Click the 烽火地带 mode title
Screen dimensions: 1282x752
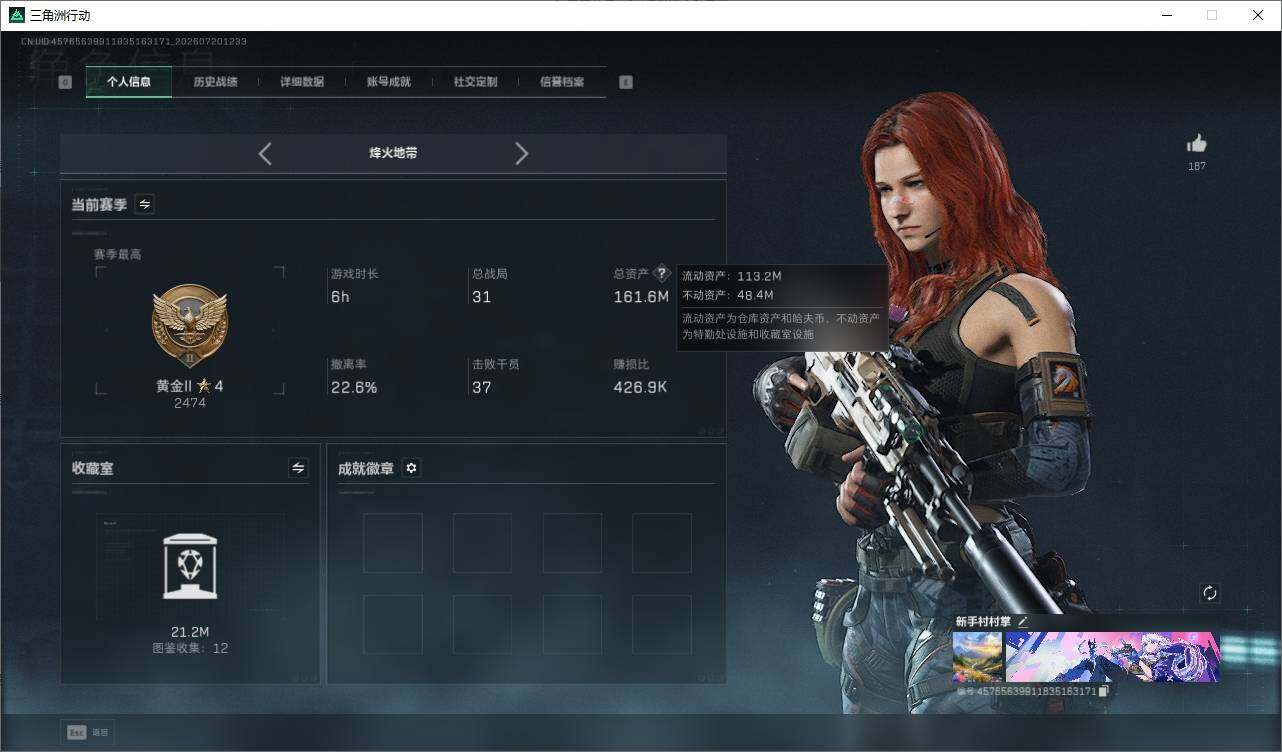point(393,153)
